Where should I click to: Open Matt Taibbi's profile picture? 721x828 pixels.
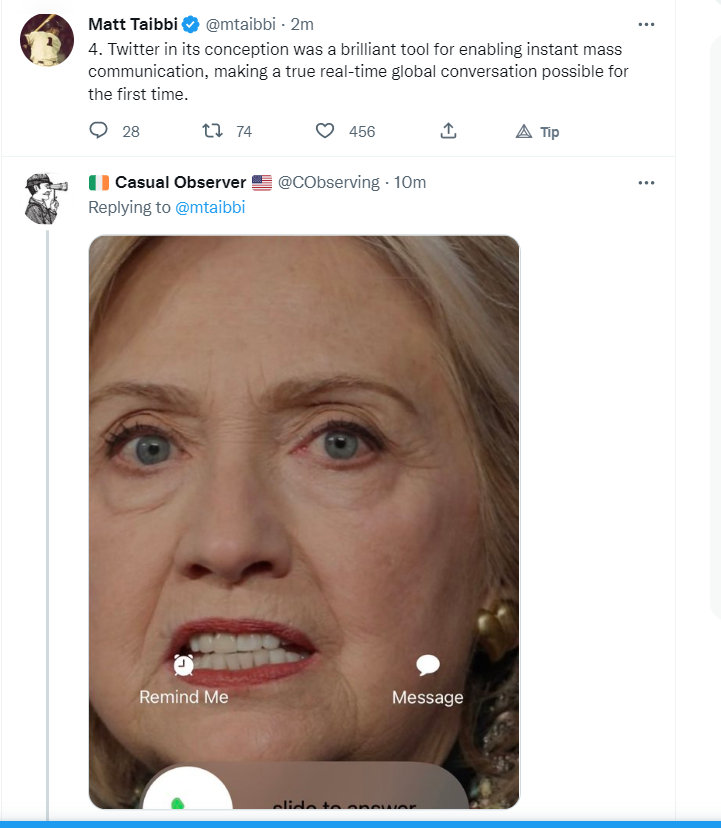click(x=47, y=41)
